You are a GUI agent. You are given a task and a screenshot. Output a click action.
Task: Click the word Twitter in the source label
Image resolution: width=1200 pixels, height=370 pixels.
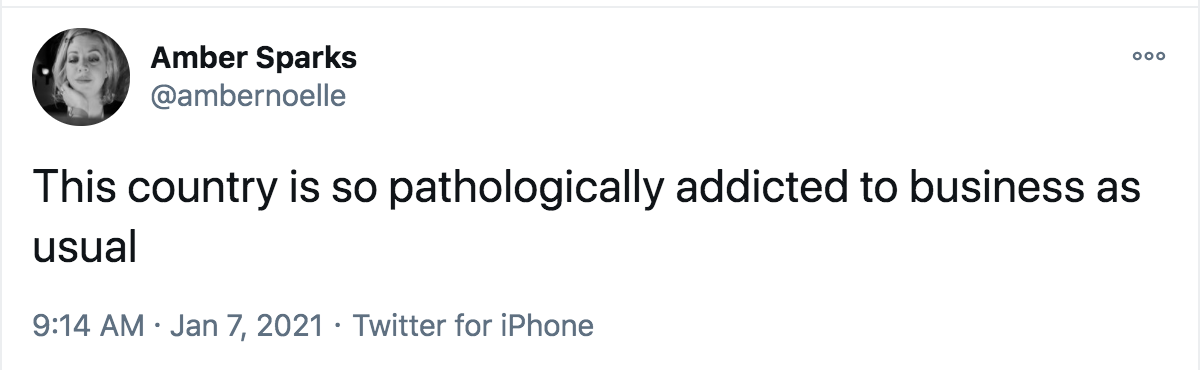[397, 325]
